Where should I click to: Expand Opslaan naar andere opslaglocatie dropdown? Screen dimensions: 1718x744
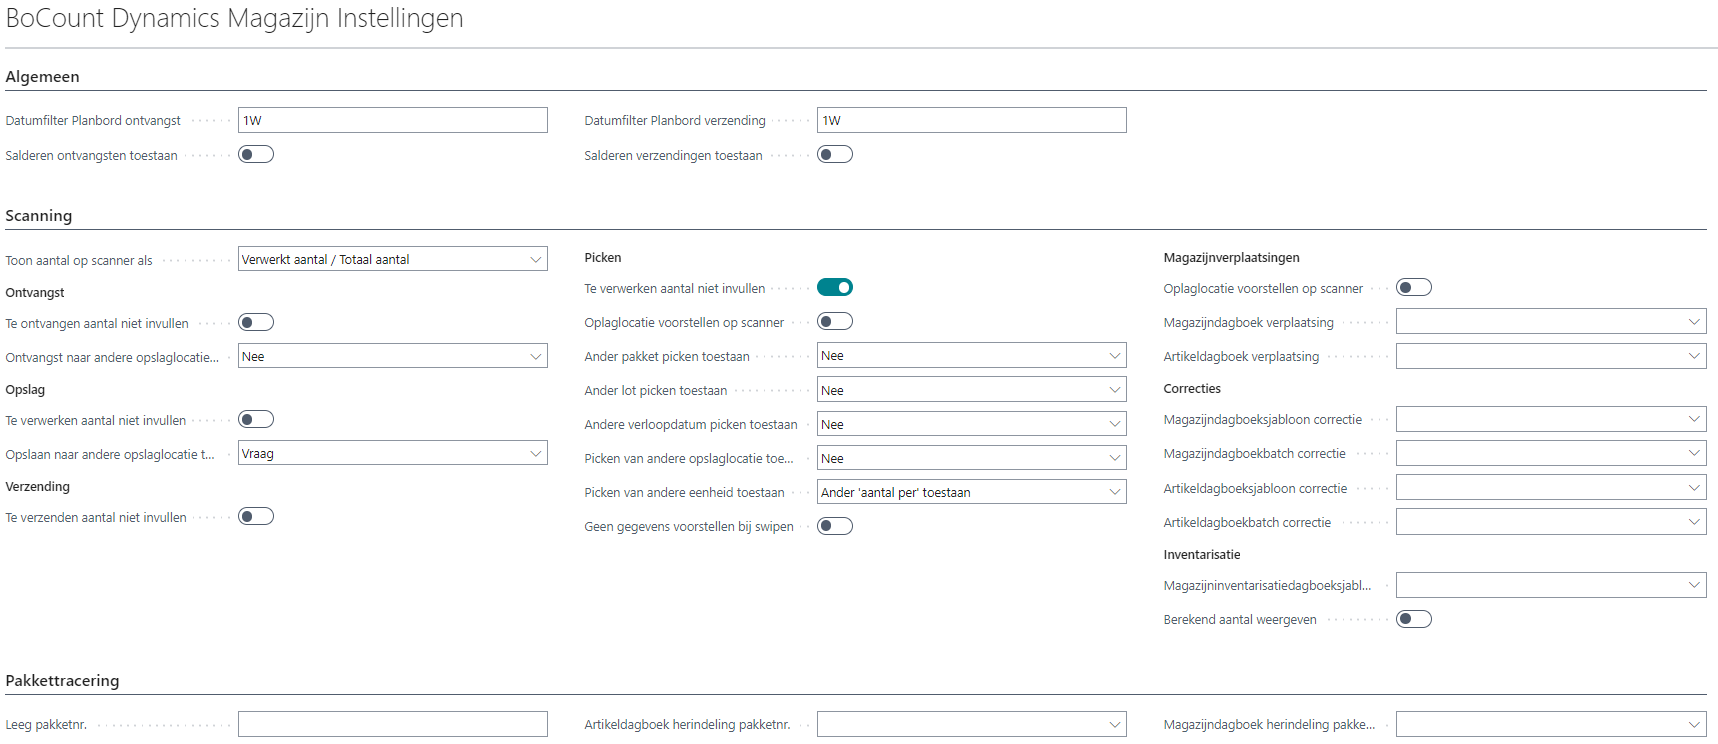pos(393,453)
